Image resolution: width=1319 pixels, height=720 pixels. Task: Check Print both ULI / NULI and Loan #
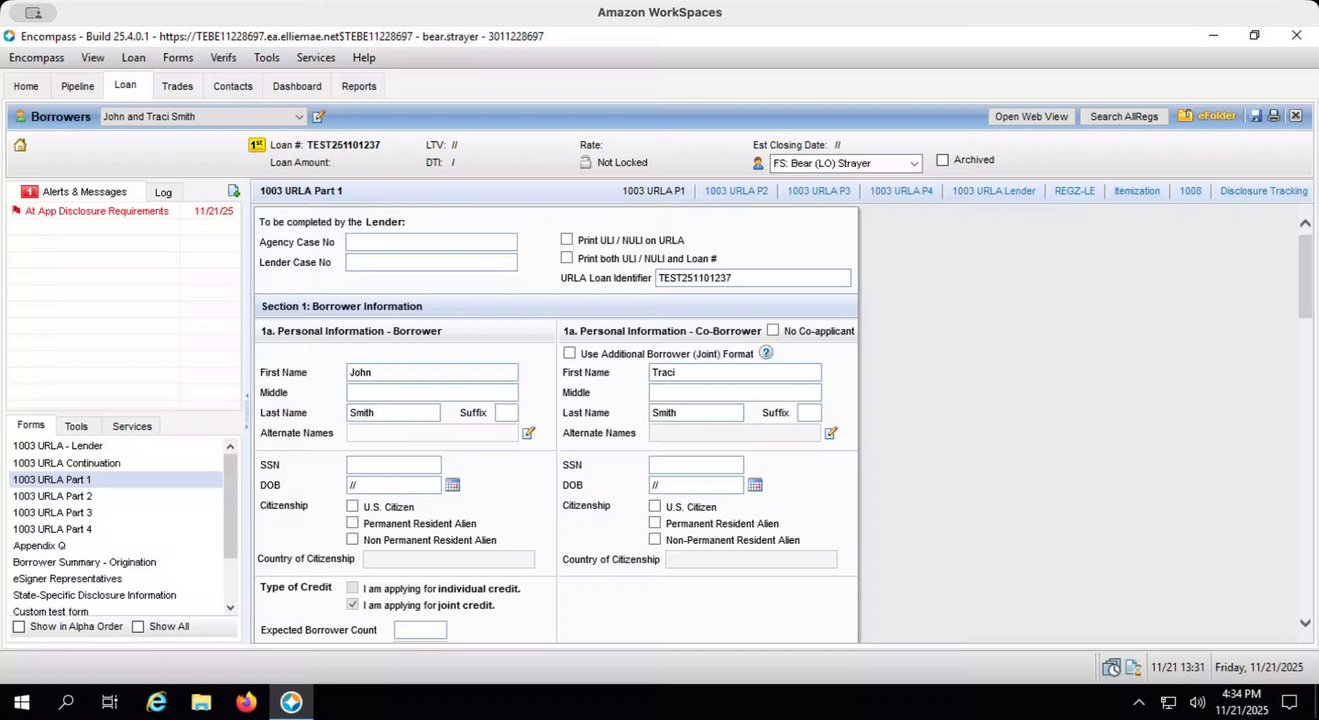[x=567, y=258]
